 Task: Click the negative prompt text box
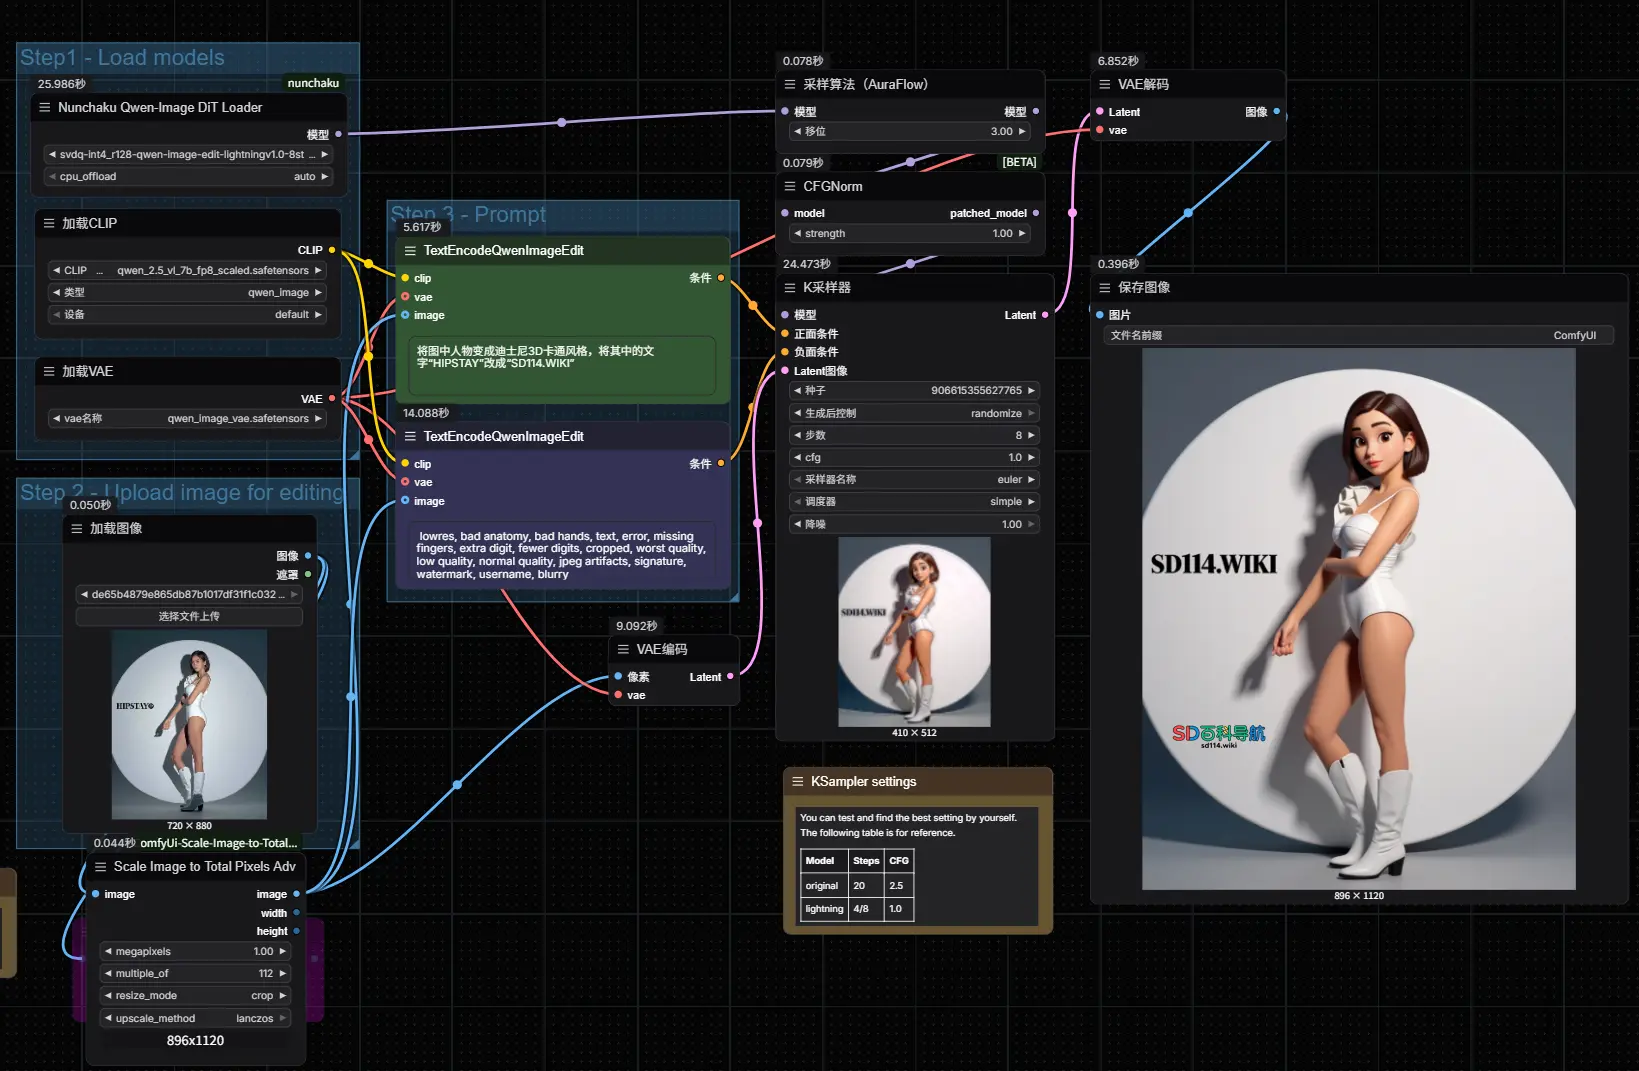[564, 555]
